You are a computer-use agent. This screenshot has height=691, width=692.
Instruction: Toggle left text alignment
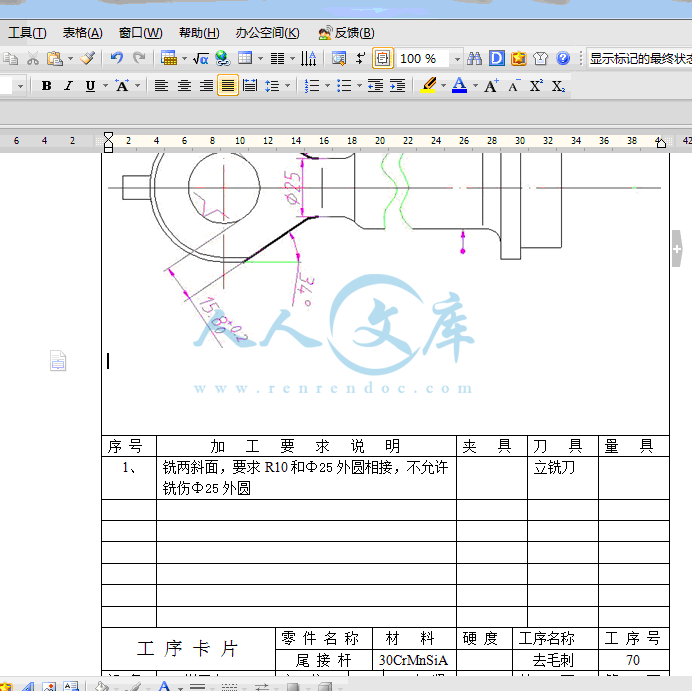coord(161,86)
